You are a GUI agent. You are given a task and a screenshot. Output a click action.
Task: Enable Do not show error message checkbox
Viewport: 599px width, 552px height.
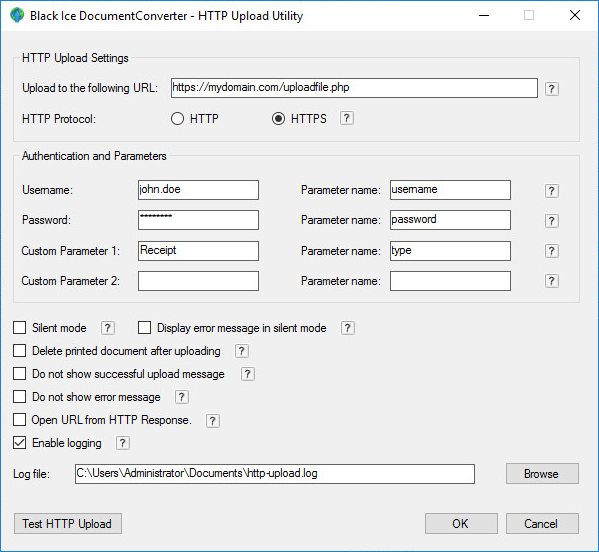(x=19, y=397)
